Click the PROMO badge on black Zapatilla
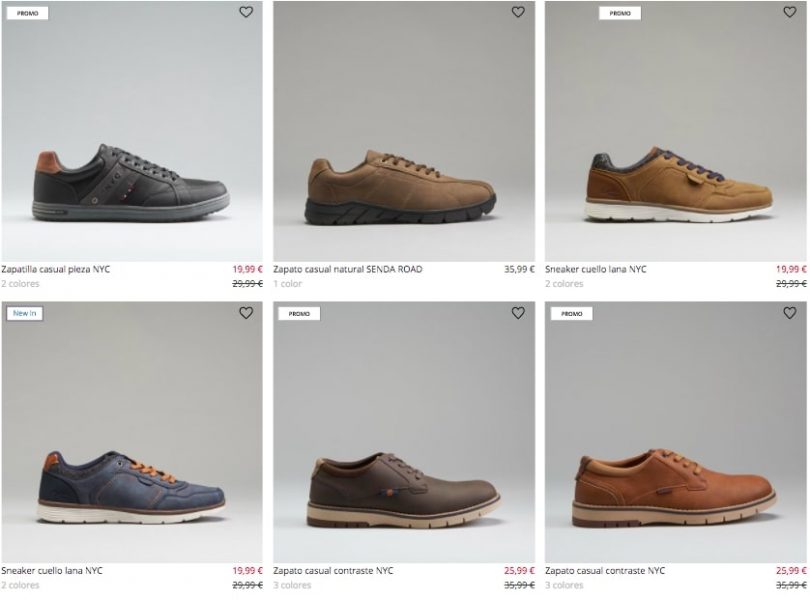Viewport: 810px width, 600px height. point(27,13)
